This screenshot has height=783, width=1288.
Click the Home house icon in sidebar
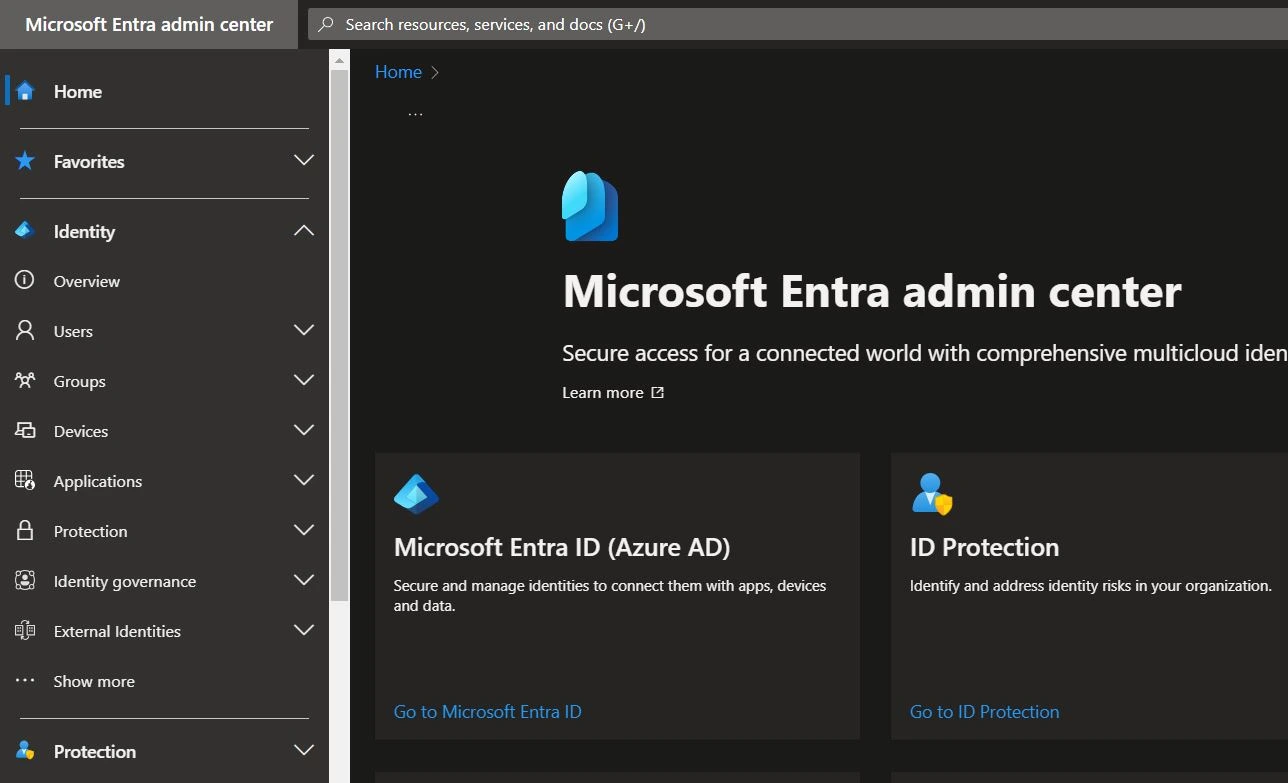pos(25,91)
